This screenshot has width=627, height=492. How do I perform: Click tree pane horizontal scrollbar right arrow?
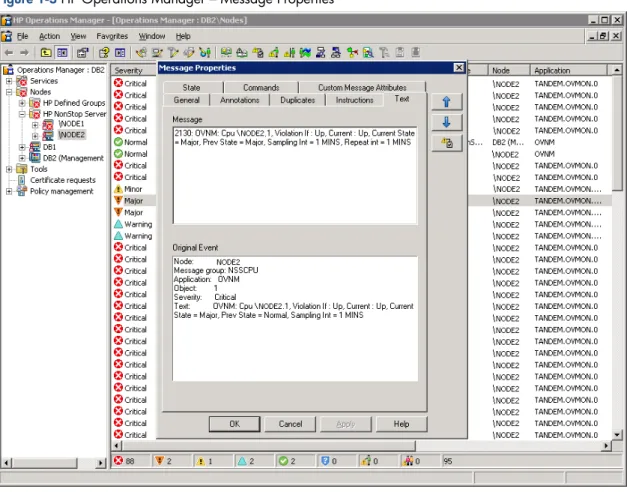click(x=100, y=463)
